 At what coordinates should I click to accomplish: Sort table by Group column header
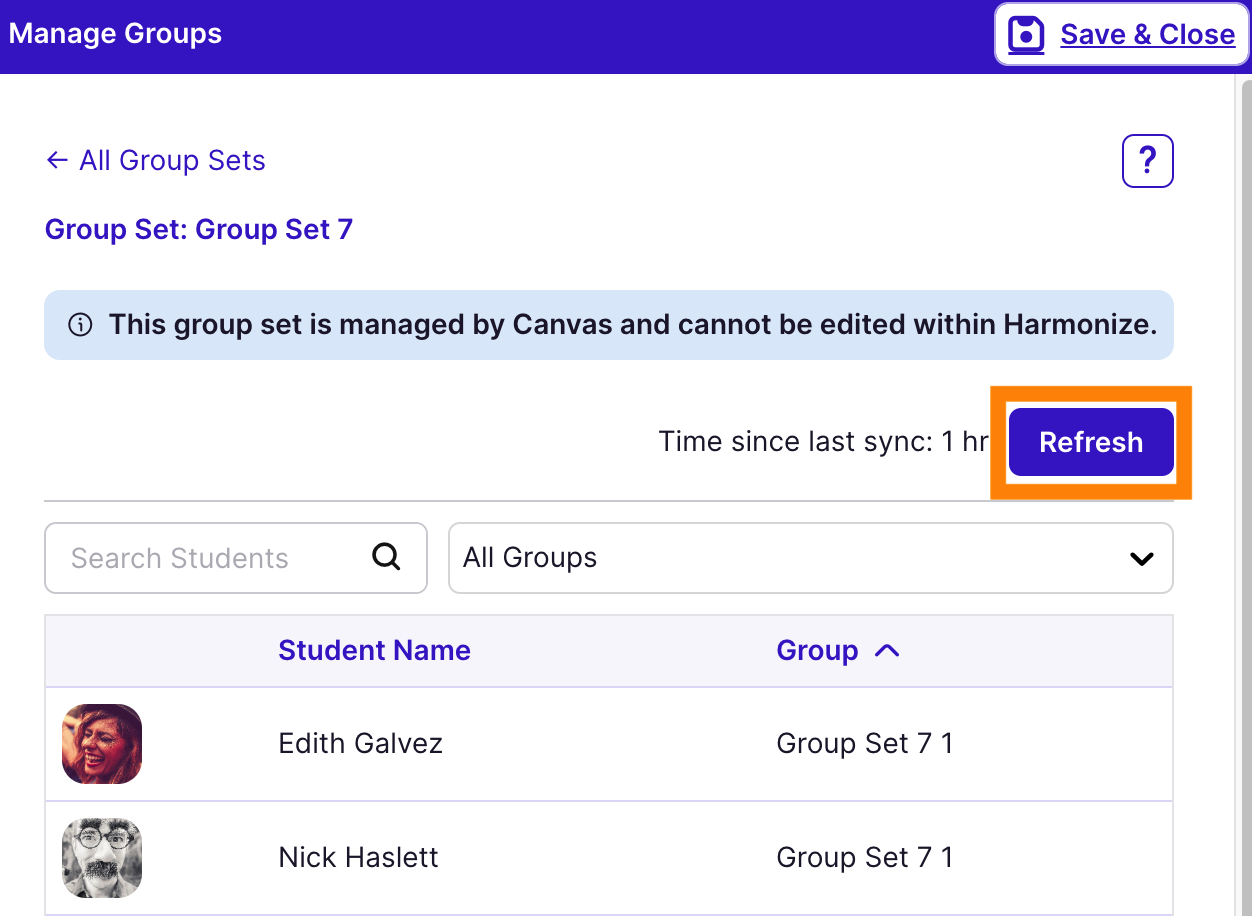[817, 651]
